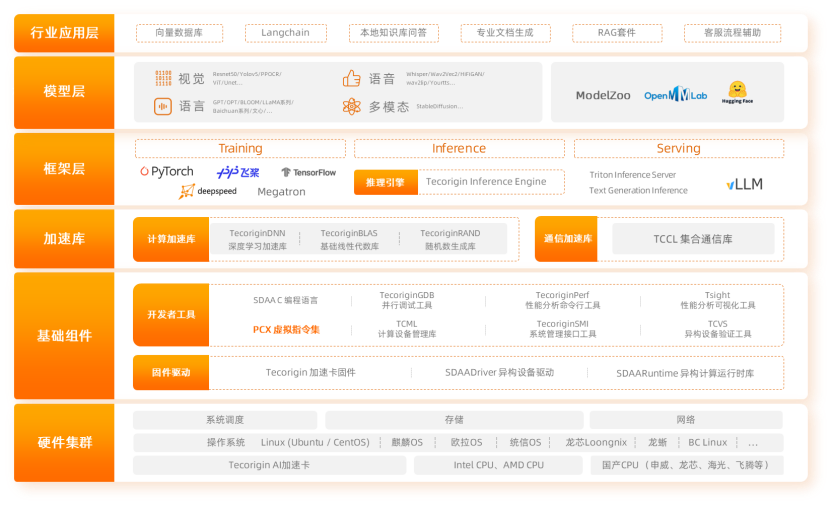Click the PyTorch logo
This screenshot has height=506, width=832.
pyautogui.click(x=167, y=171)
